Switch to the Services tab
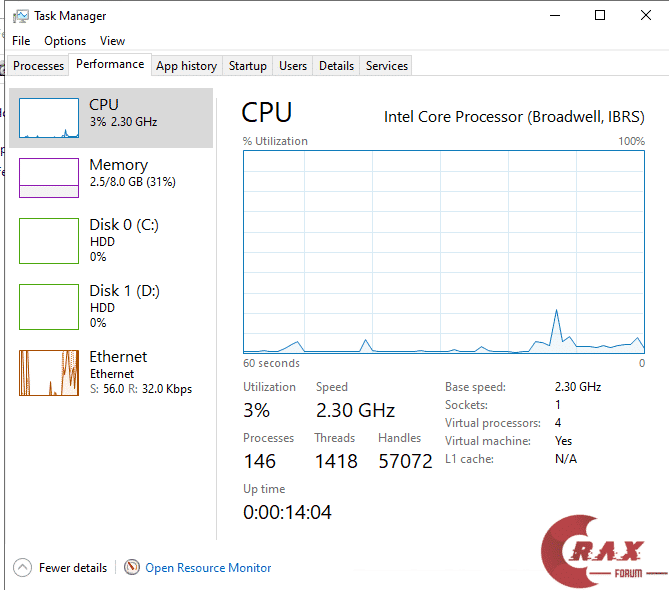Image resolution: width=669 pixels, height=590 pixels. point(387,66)
